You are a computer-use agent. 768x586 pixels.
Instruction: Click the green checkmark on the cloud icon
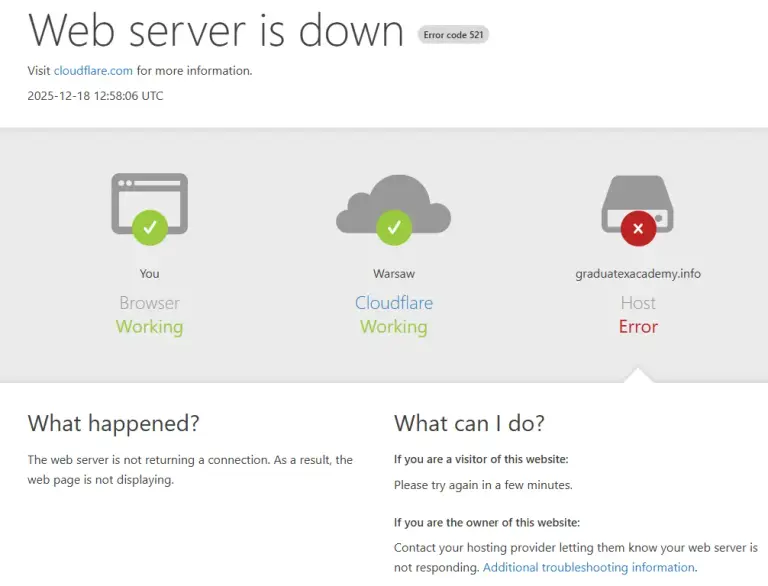coord(394,227)
